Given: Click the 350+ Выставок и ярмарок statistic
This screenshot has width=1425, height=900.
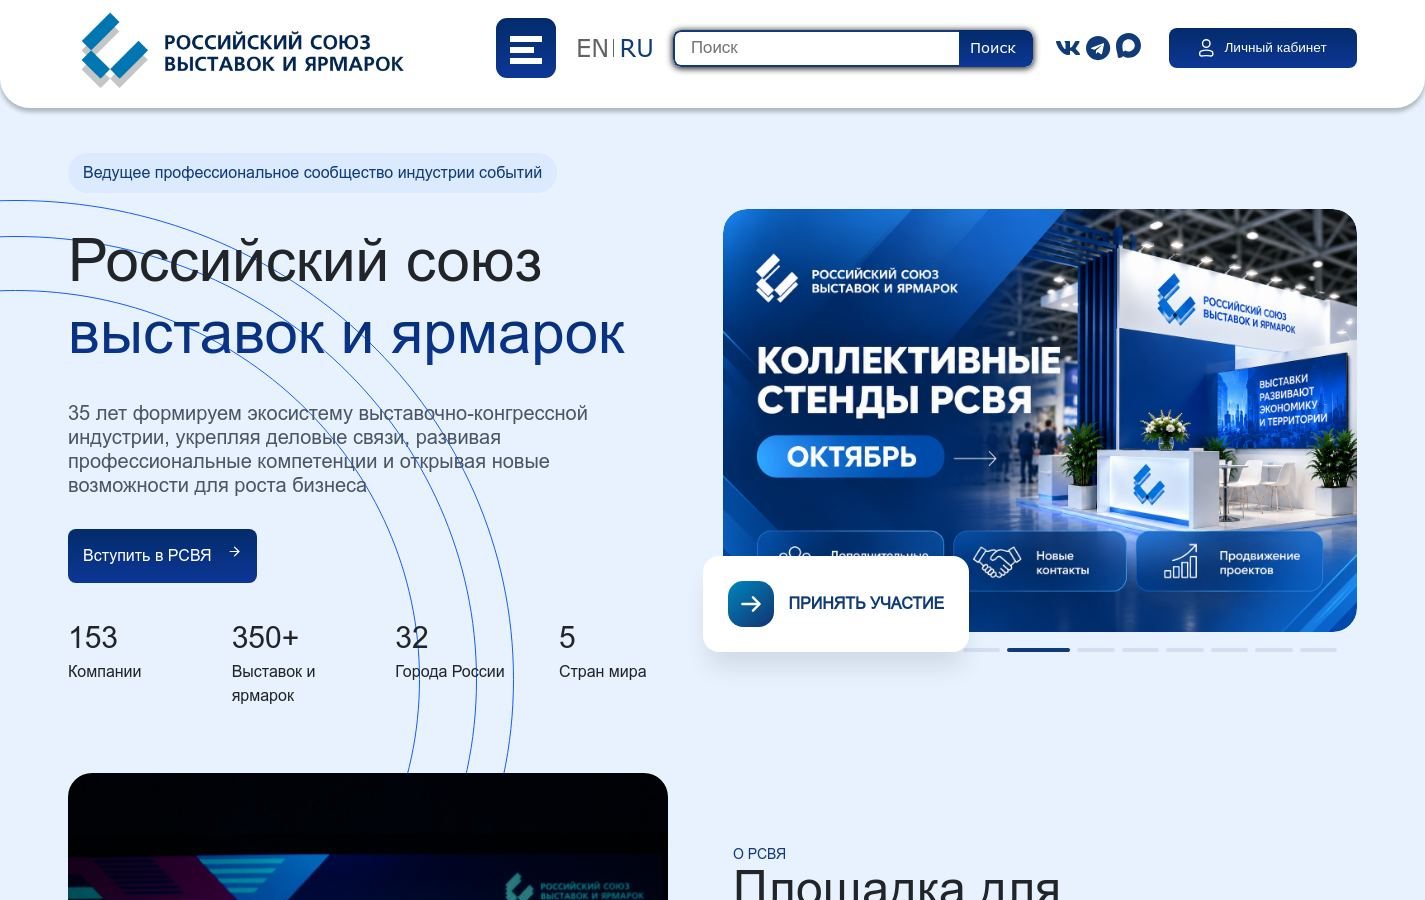Looking at the screenshot, I should tap(274, 663).
